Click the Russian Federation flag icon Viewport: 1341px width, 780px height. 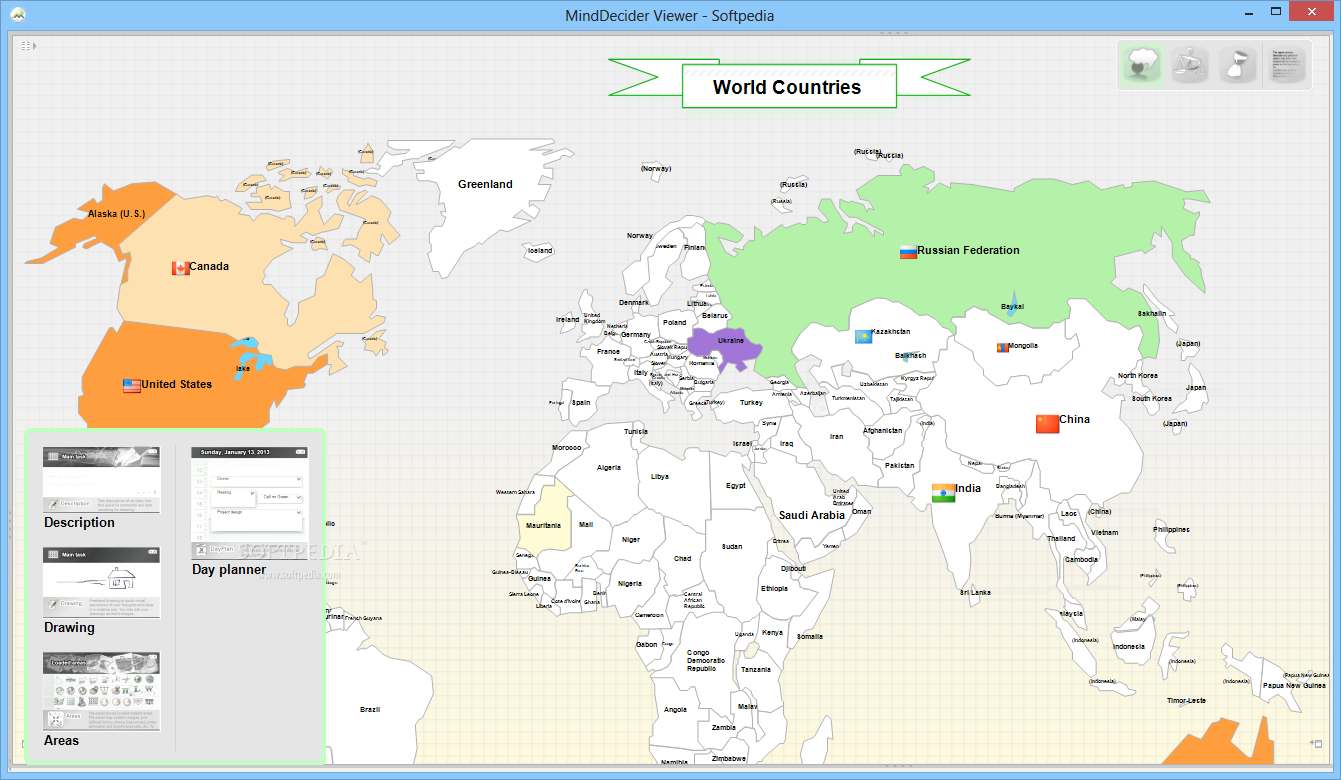[908, 251]
